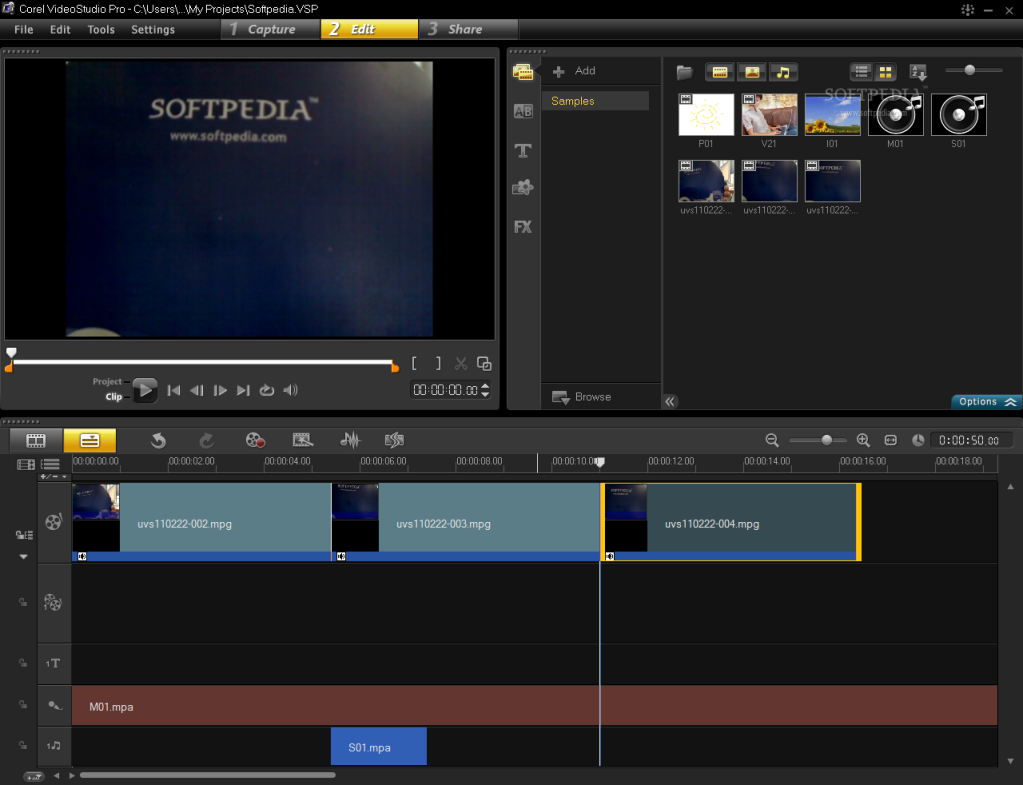The image size is (1023, 785).
Task: Click Add to create a library folder
Action: 575,71
